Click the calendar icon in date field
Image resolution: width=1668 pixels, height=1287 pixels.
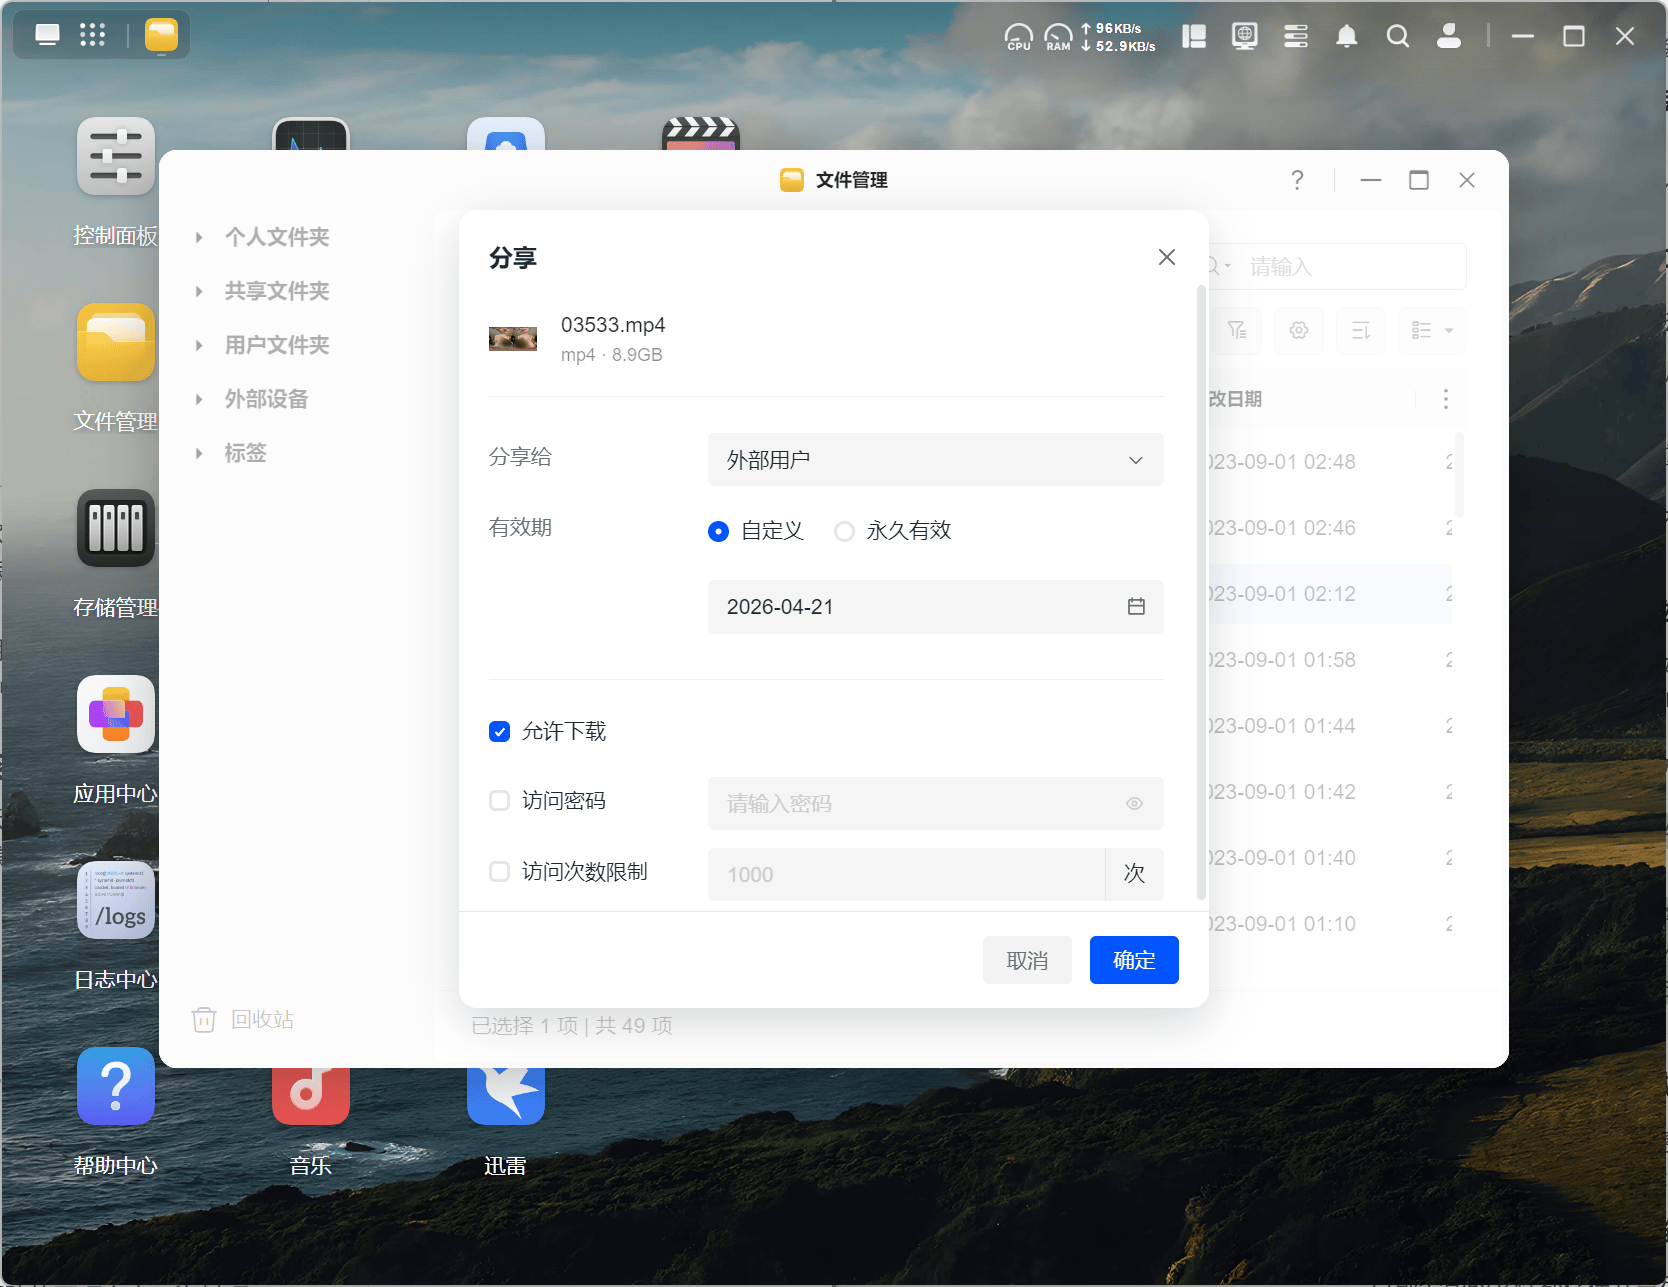(1136, 607)
